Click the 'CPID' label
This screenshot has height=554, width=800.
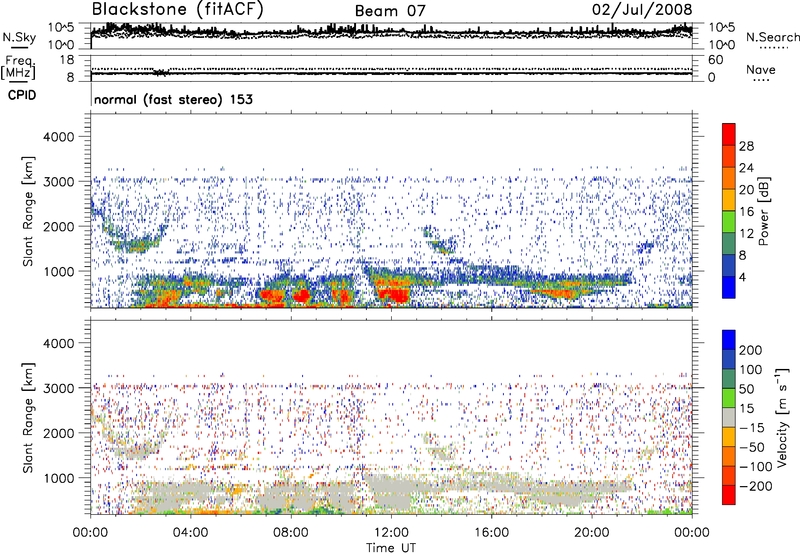point(22,95)
